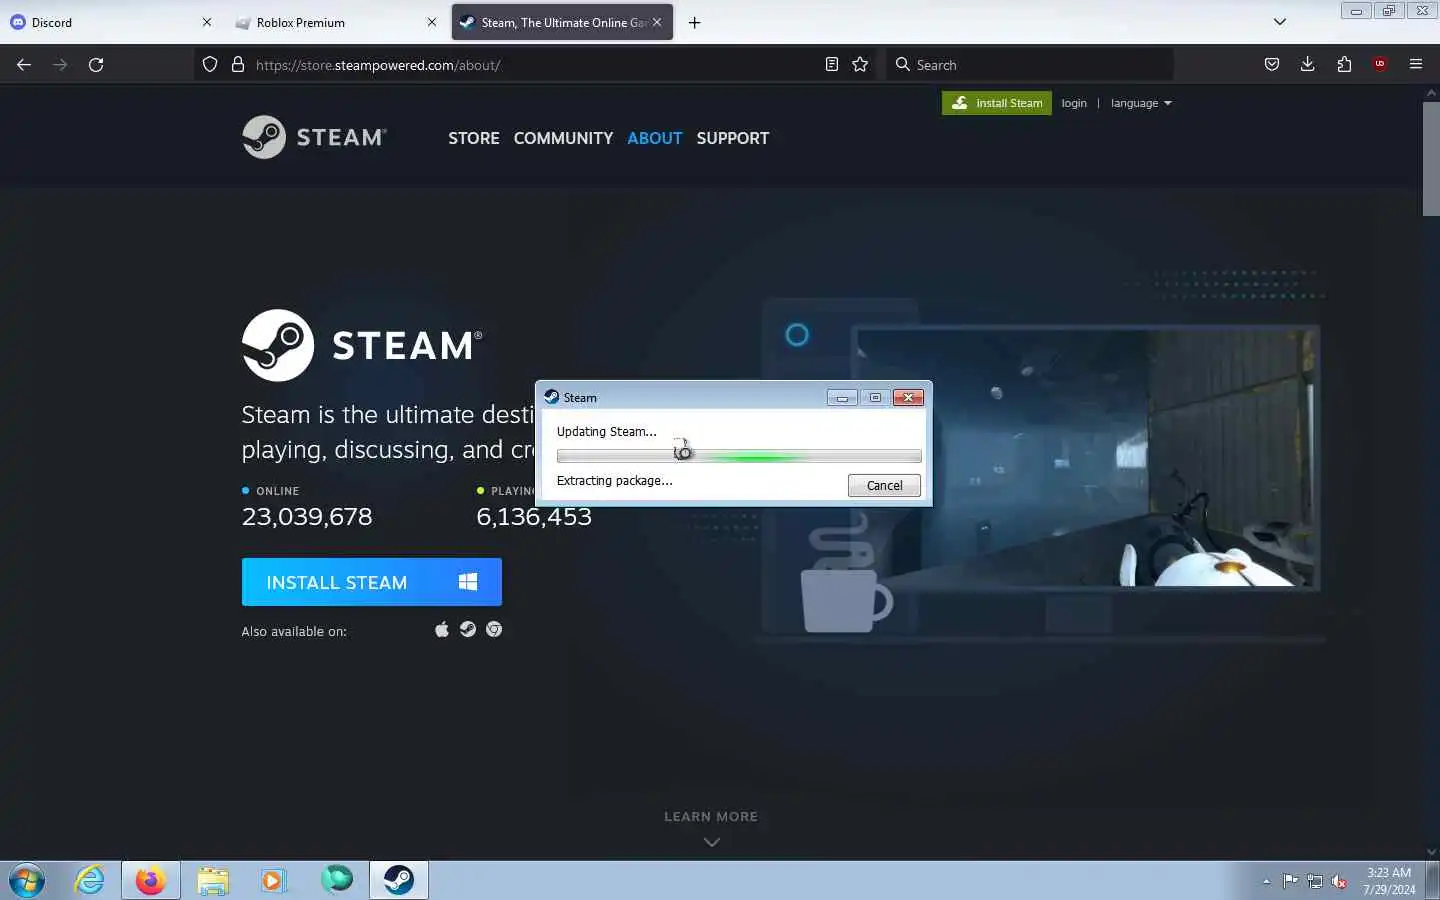The image size is (1440, 900).
Task: Open the SUPPORT menu item
Action: click(733, 138)
